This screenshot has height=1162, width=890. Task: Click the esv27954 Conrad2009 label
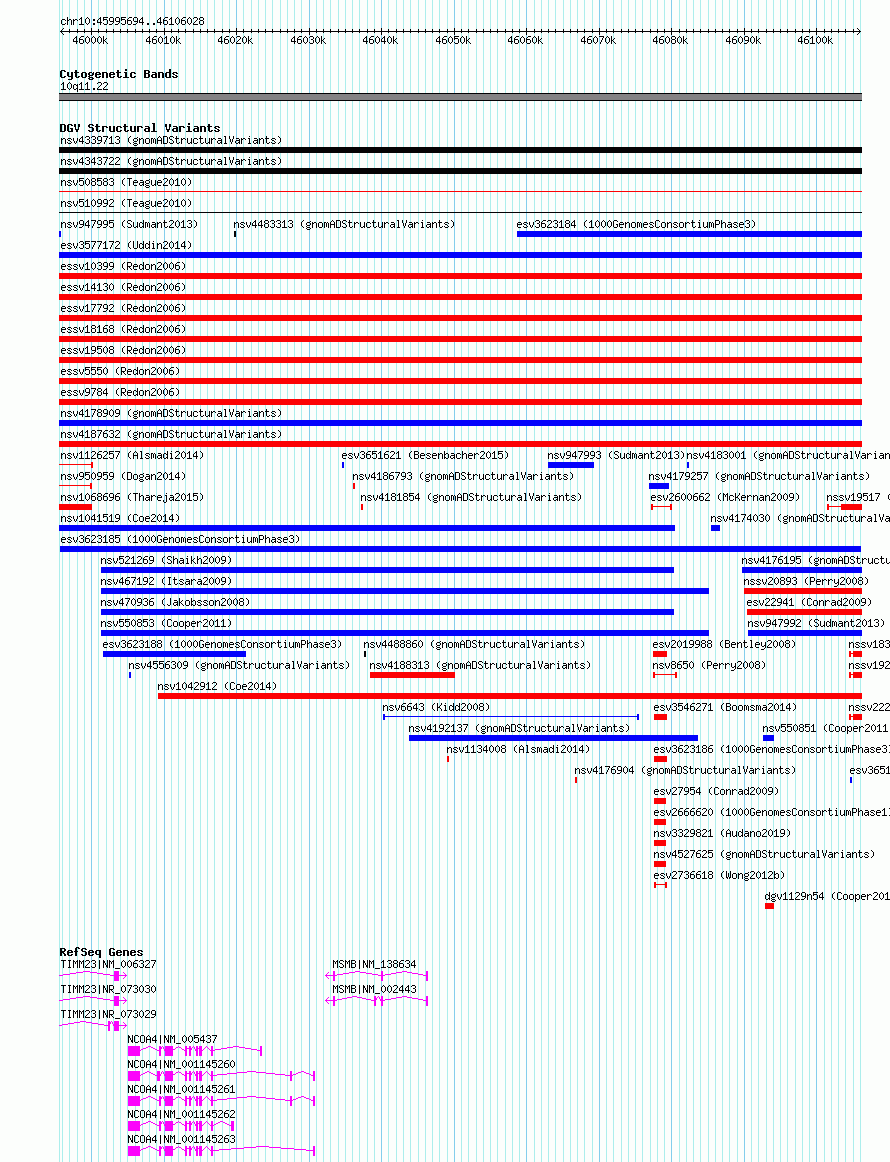[x=716, y=791]
